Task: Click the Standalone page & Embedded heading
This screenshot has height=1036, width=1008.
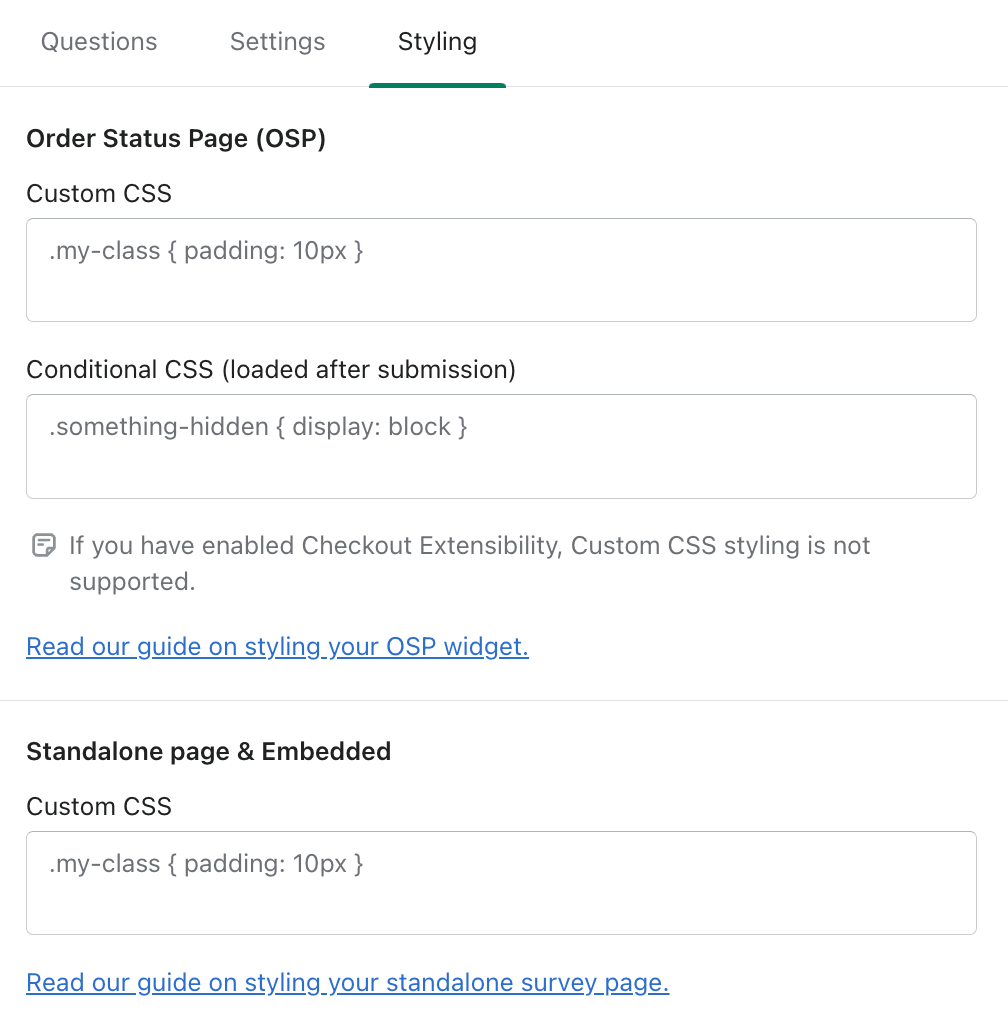Action: (209, 752)
